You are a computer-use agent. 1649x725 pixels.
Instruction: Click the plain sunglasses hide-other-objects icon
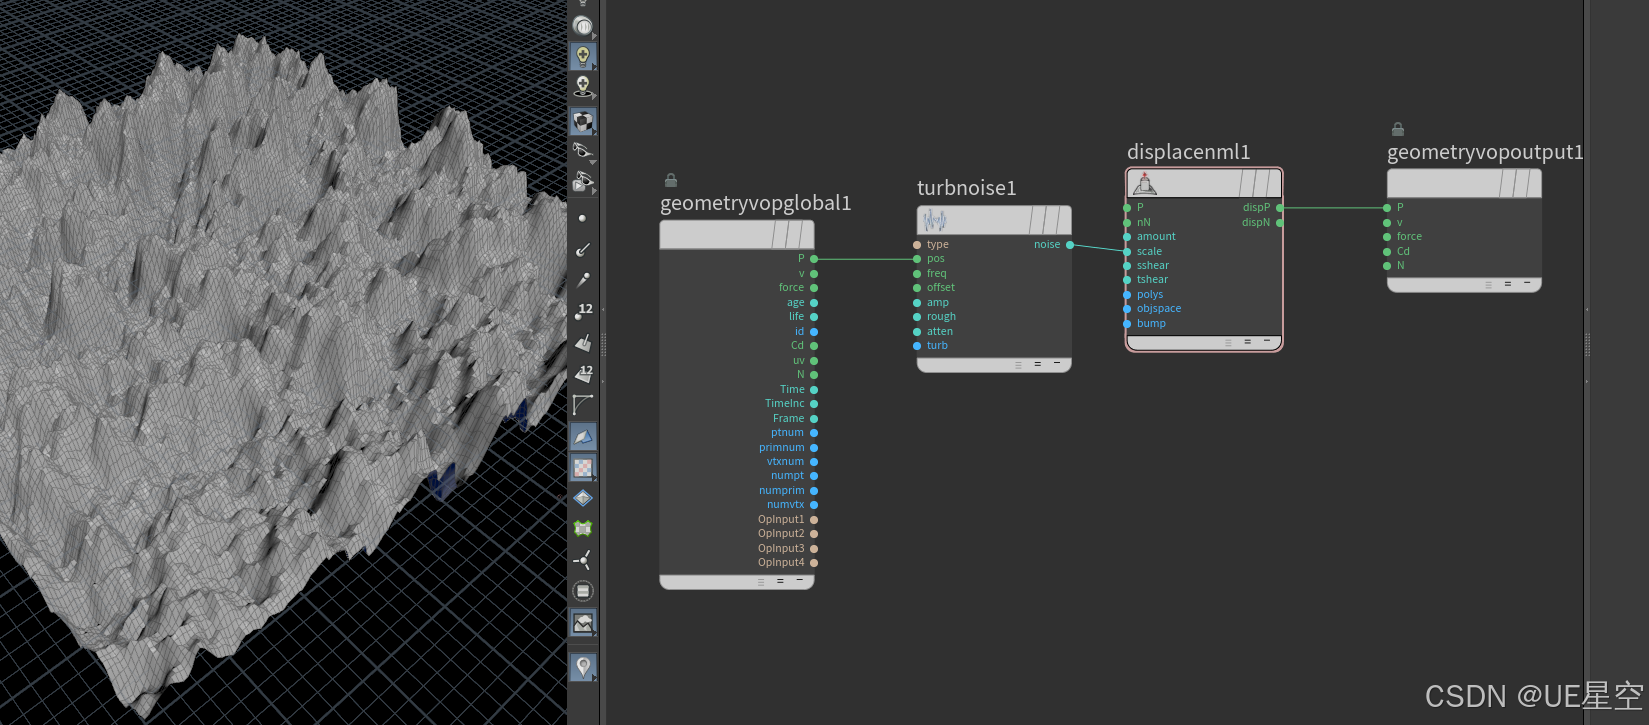[x=583, y=151]
